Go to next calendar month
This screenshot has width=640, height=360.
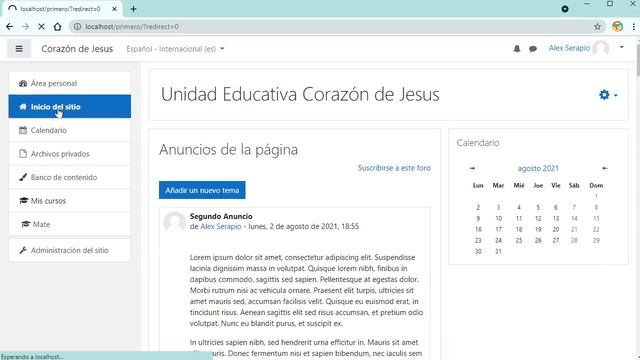click(604, 168)
